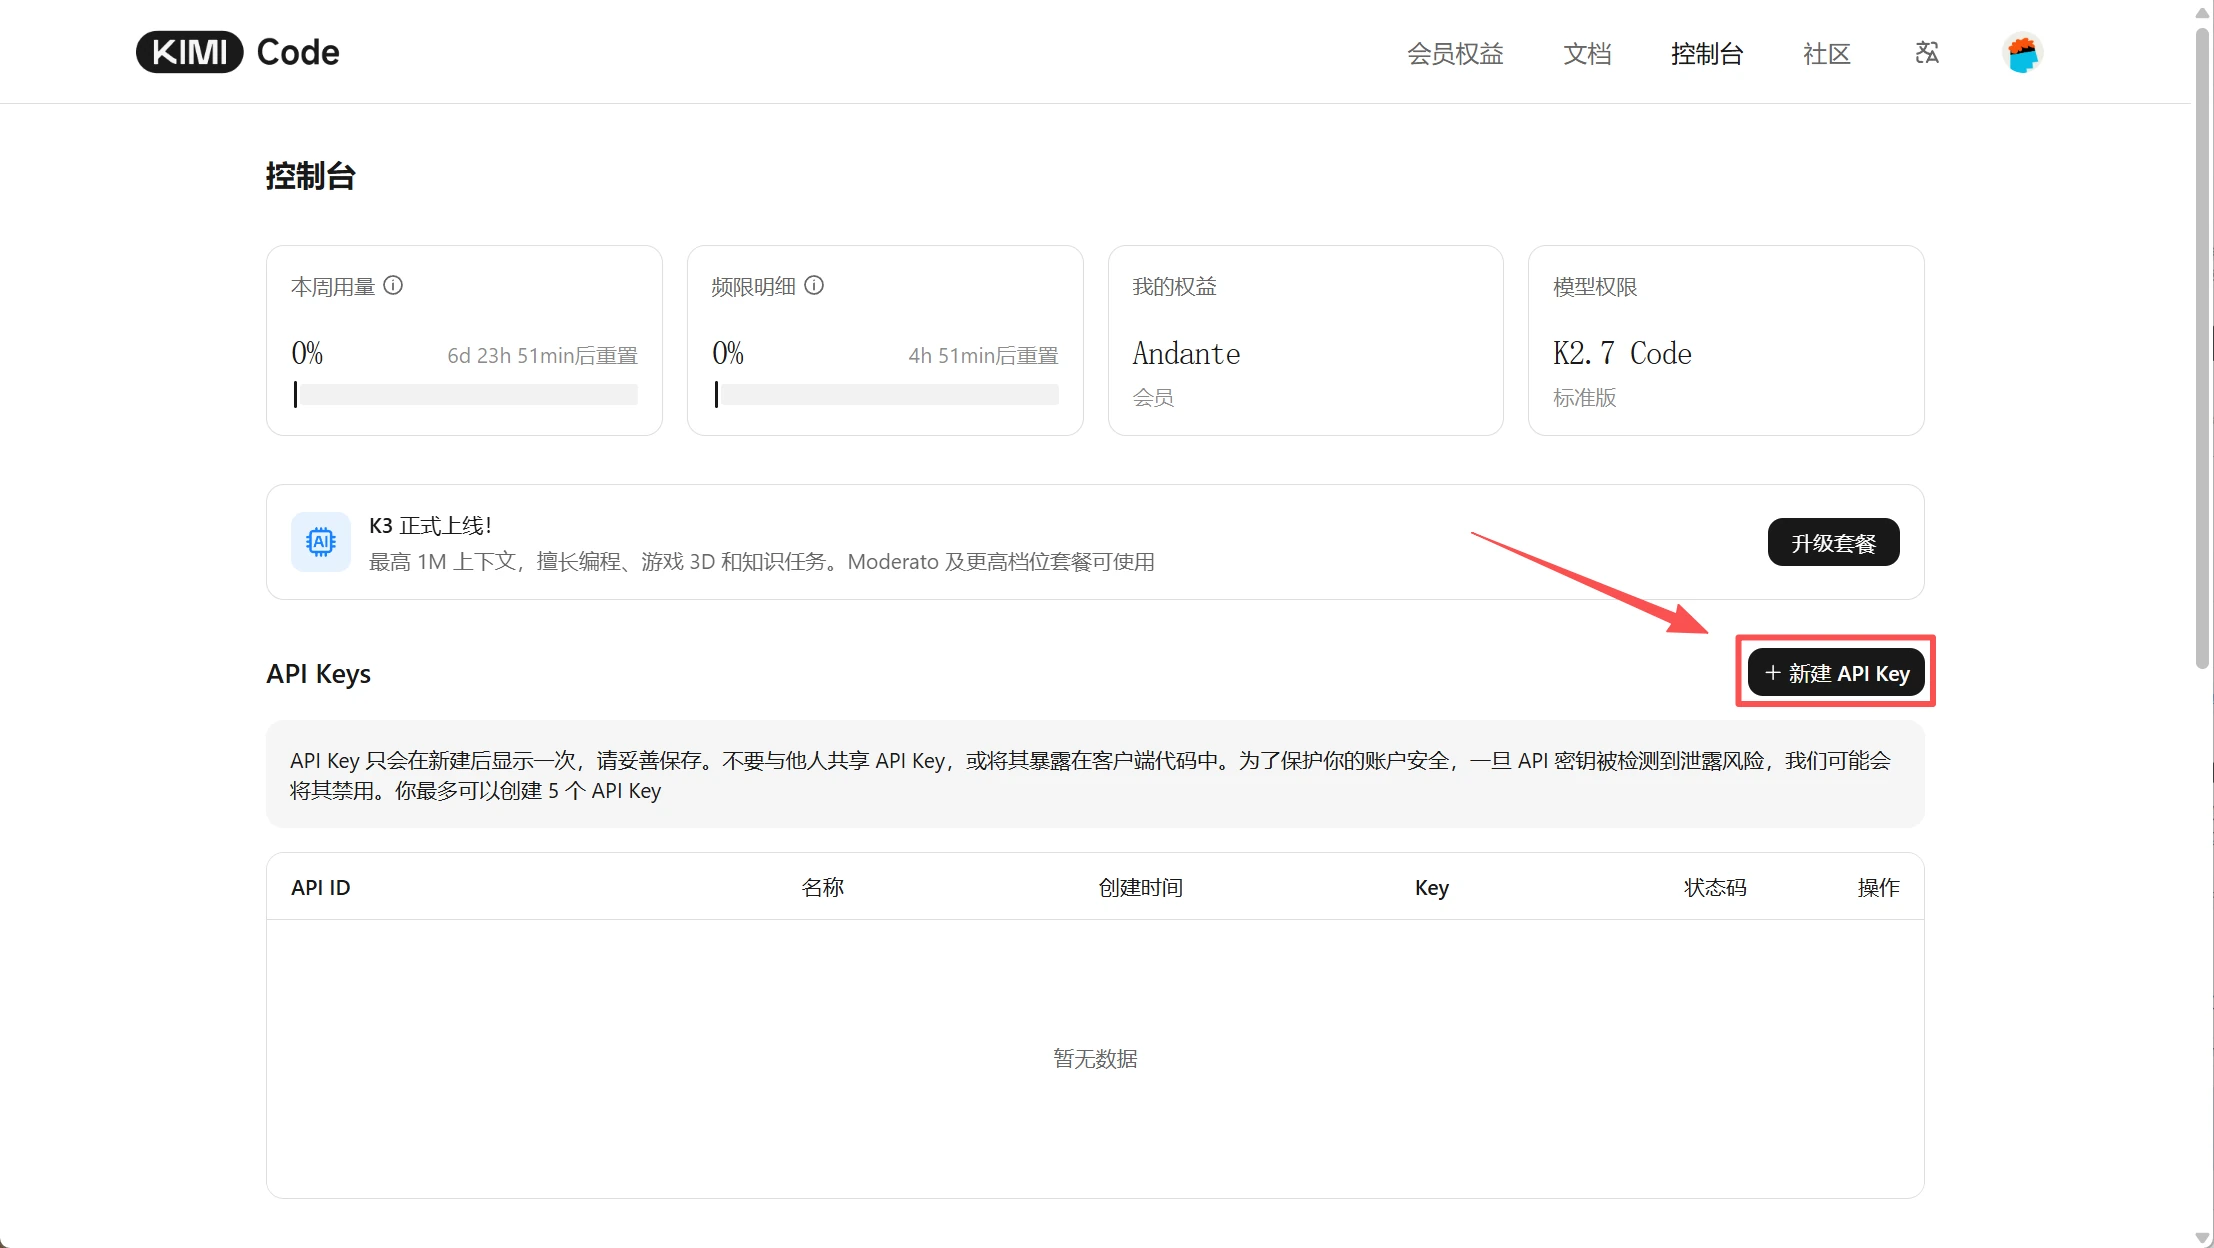Click the 4h 51min后重置 text

[x=983, y=355]
